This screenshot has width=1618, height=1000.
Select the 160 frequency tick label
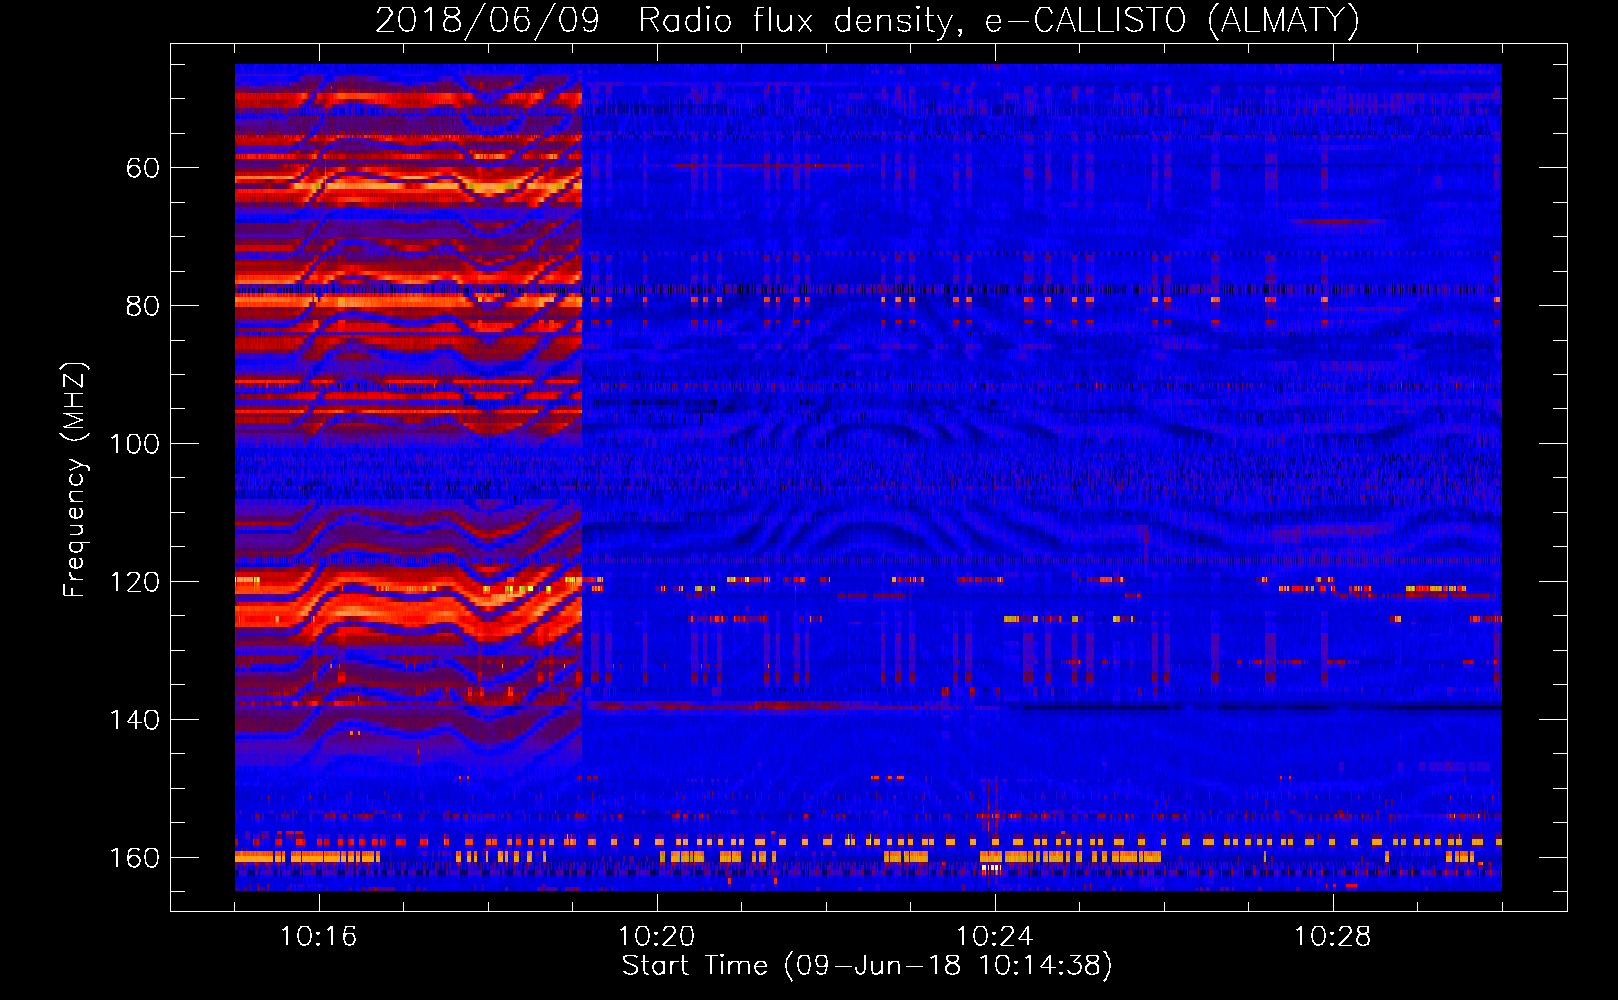click(x=134, y=858)
